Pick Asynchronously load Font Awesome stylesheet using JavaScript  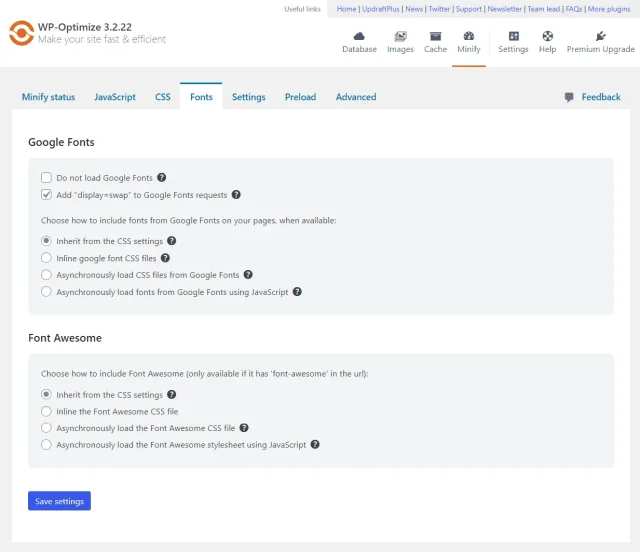point(46,445)
